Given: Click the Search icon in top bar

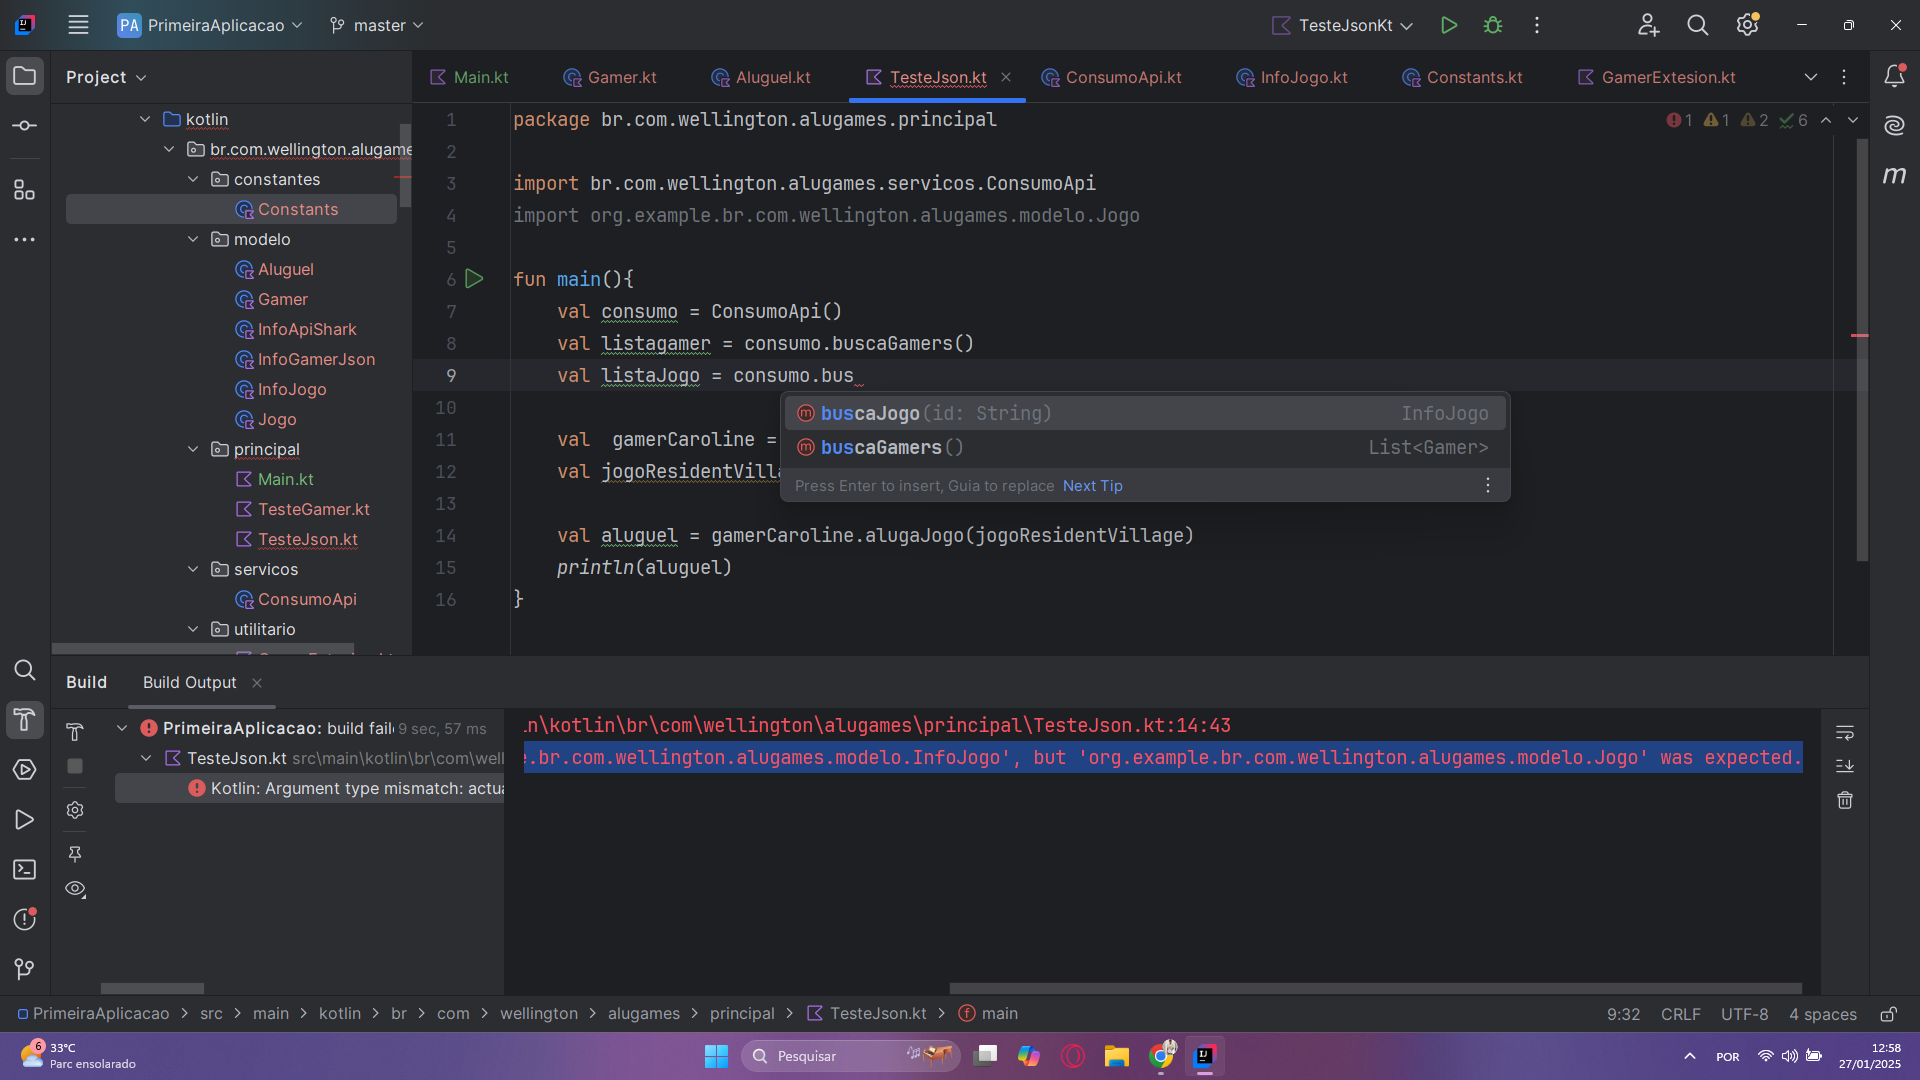Looking at the screenshot, I should pyautogui.click(x=1698, y=25).
